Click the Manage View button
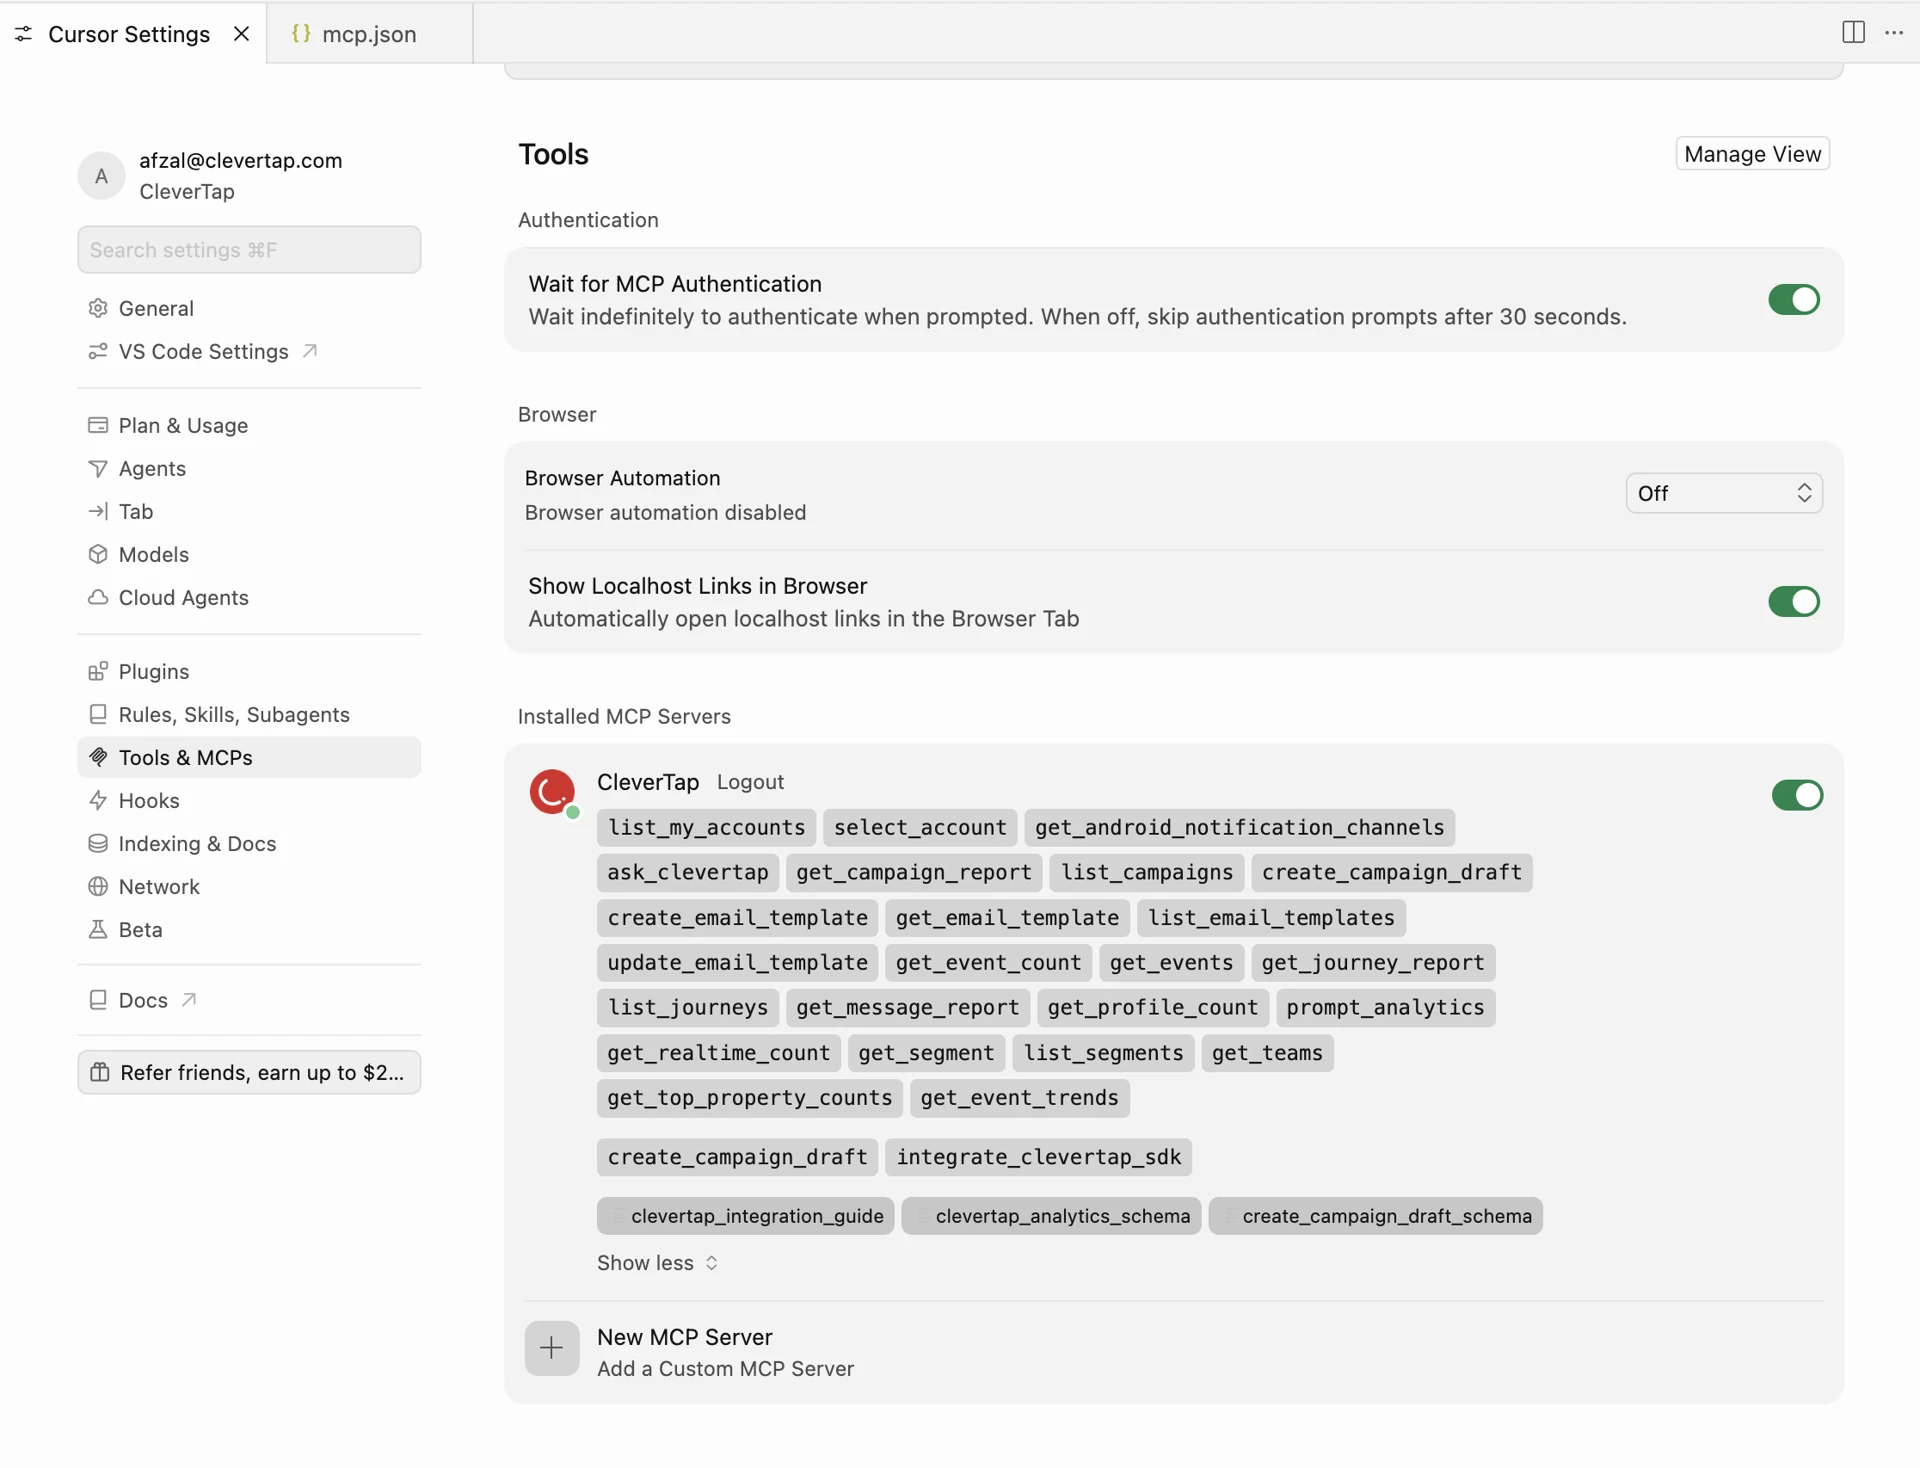Screen dimensions: 1920x1468 (x=1752, y=154)
